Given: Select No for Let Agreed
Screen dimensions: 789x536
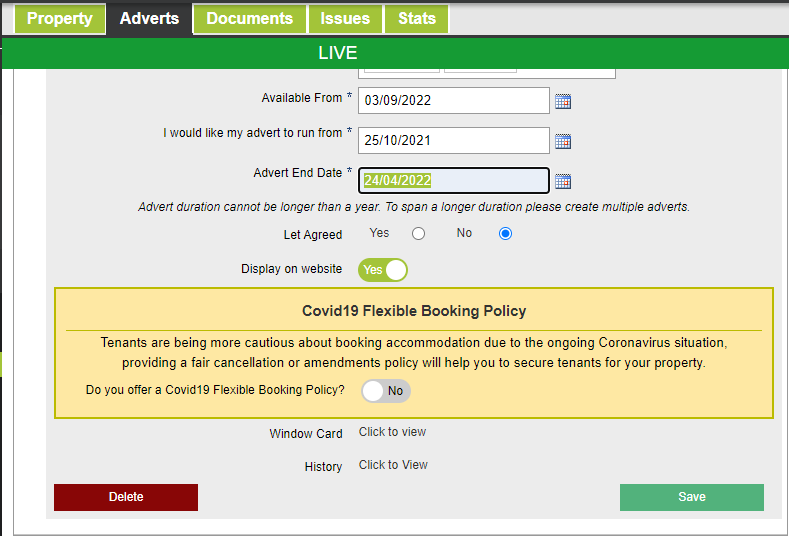Looking at the screenshot, I should [x=505, y=234].
